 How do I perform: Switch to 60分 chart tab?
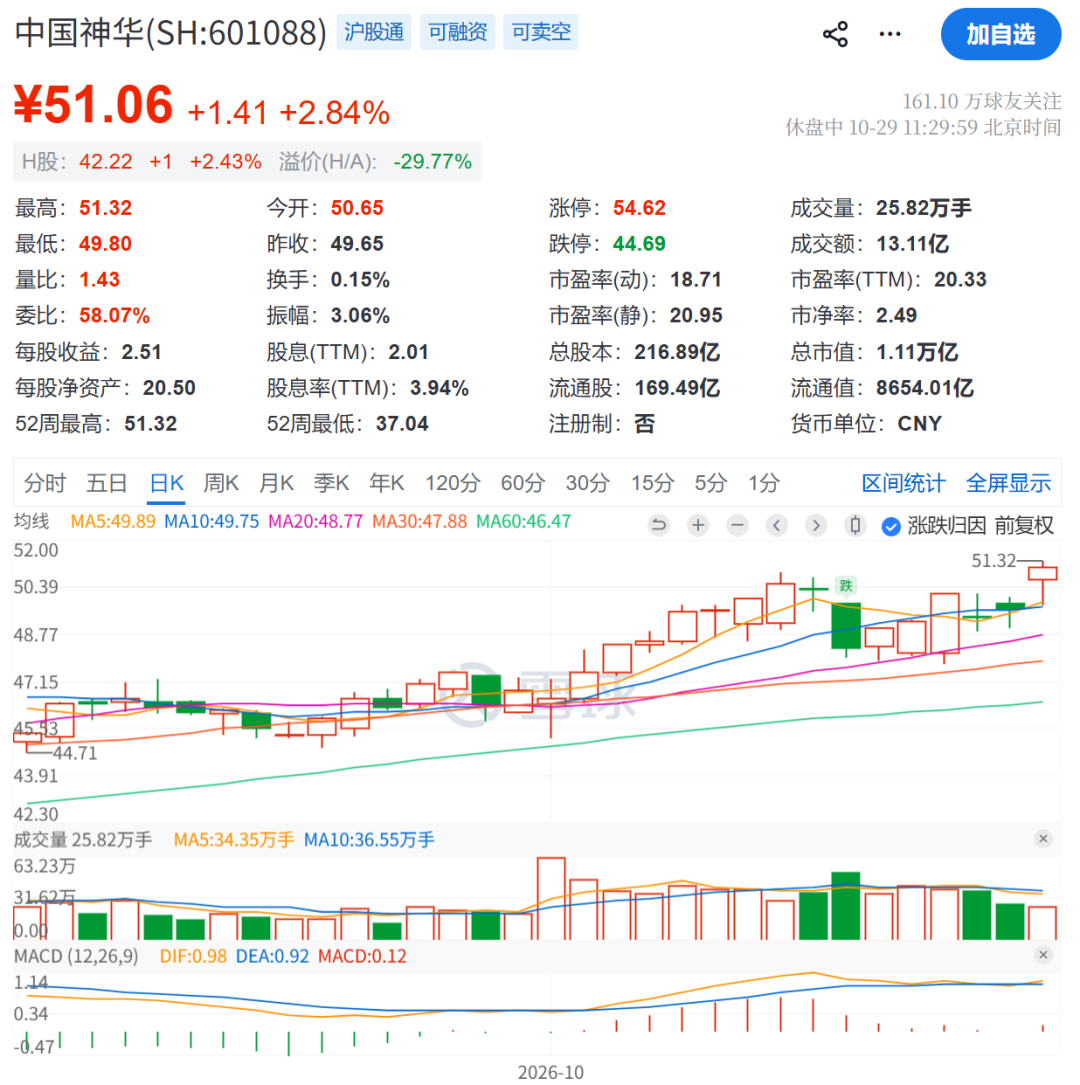pos(523,483)
